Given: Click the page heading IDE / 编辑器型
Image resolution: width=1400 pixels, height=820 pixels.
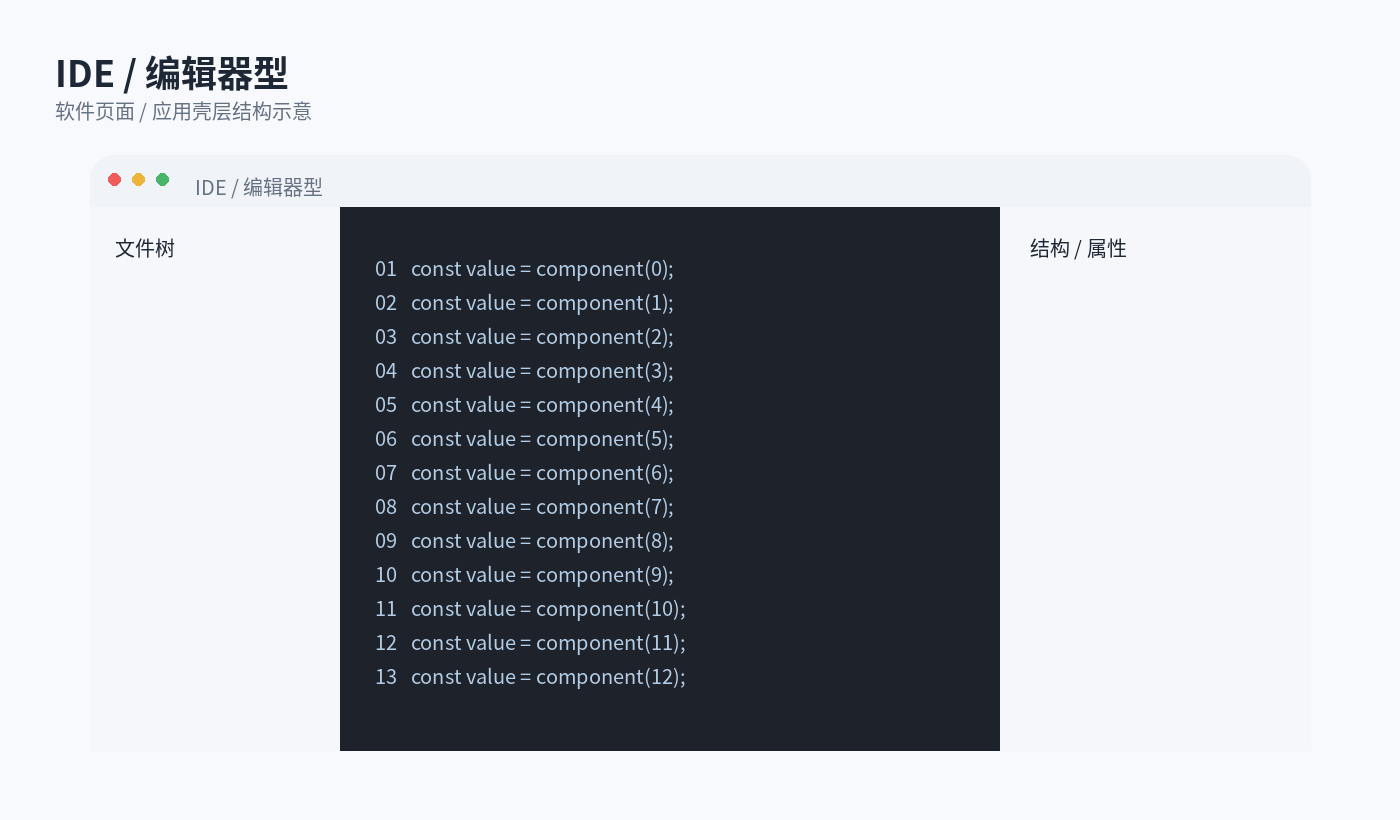Looking at the screenshot, I should tap(171, 74).
